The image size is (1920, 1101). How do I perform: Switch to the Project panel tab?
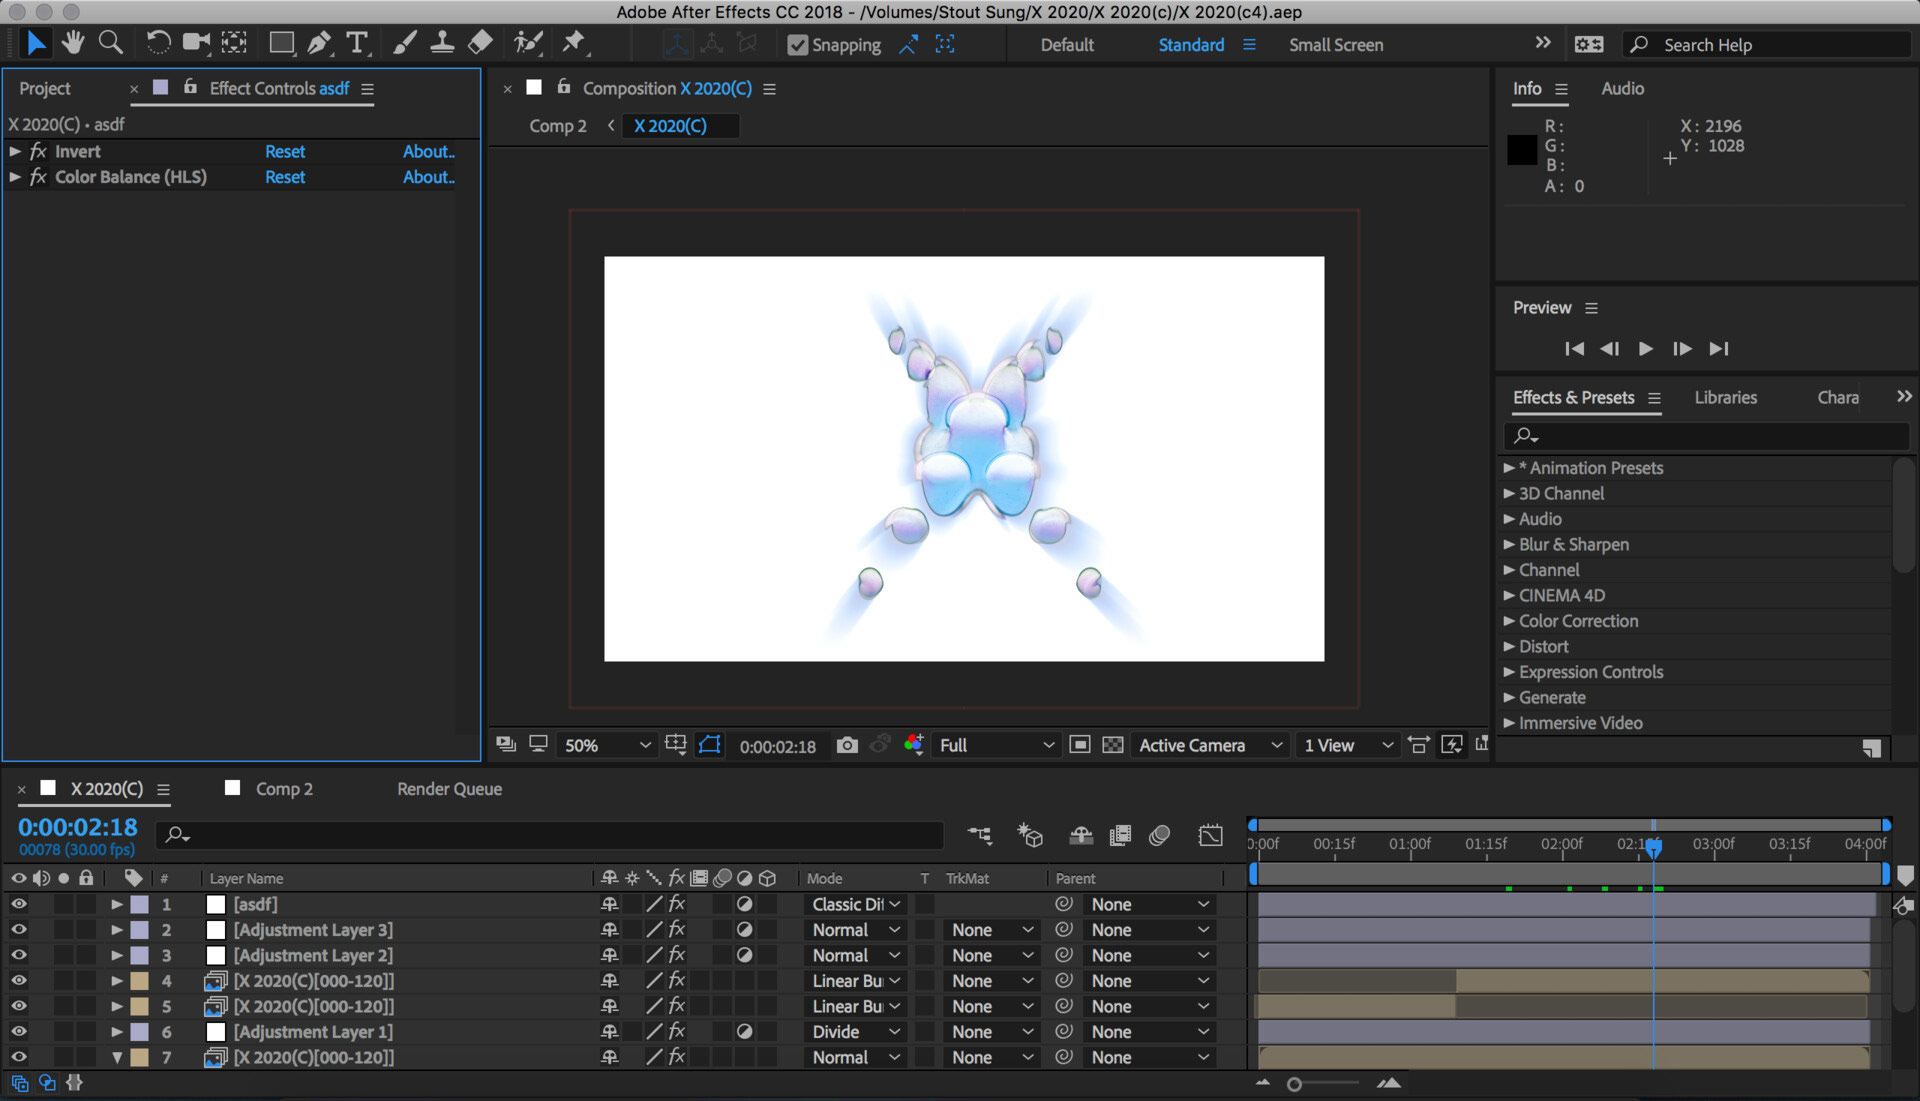(45, 88)
